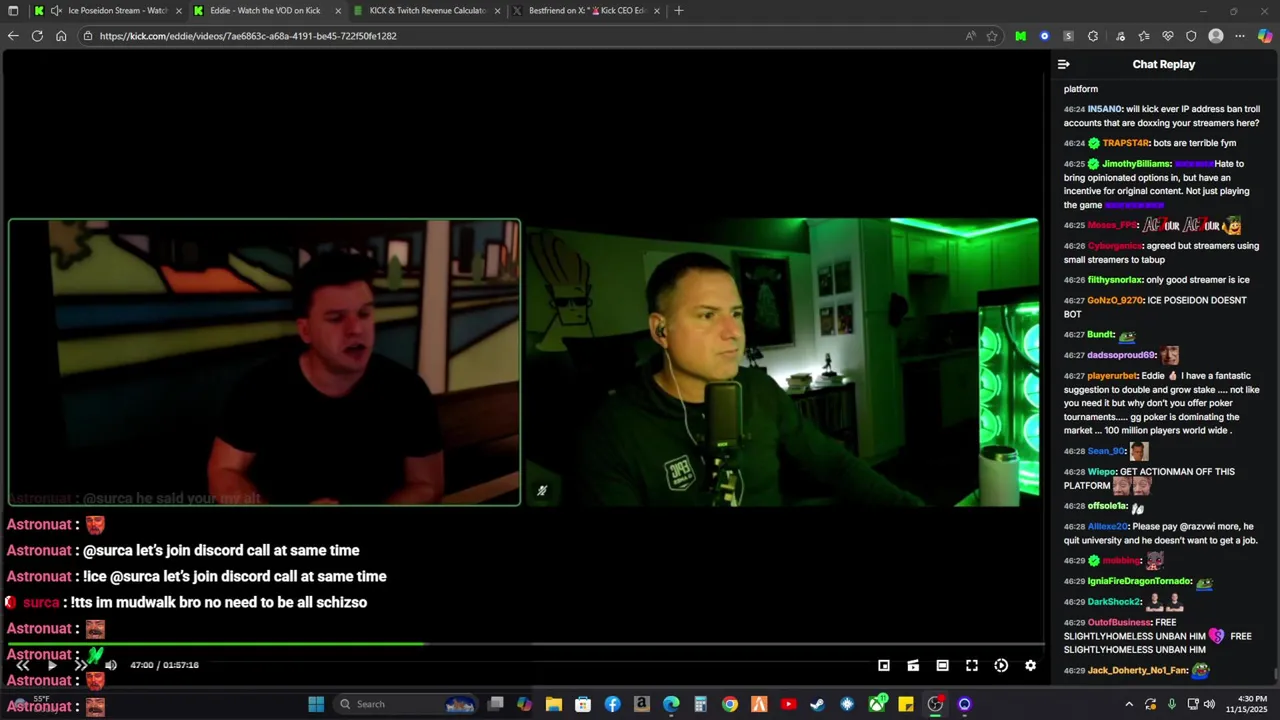Open Steam from the taskbar
Screen dimensions: 1280x720
click(818, 704)
